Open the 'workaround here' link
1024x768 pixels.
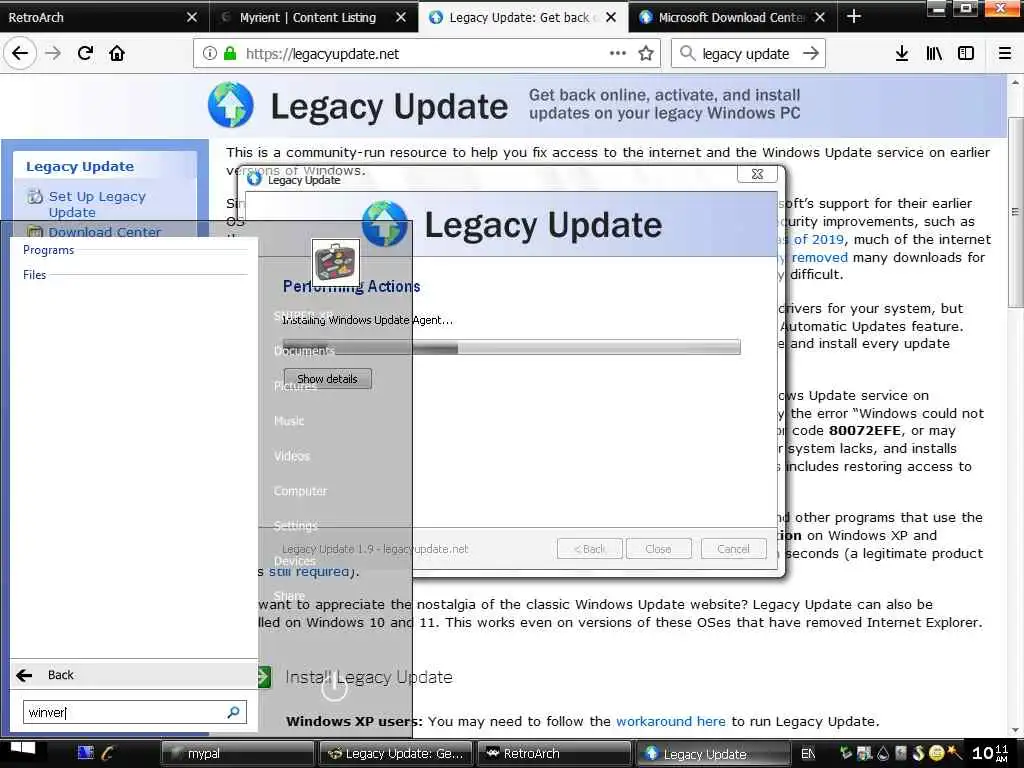coord(671,721)
